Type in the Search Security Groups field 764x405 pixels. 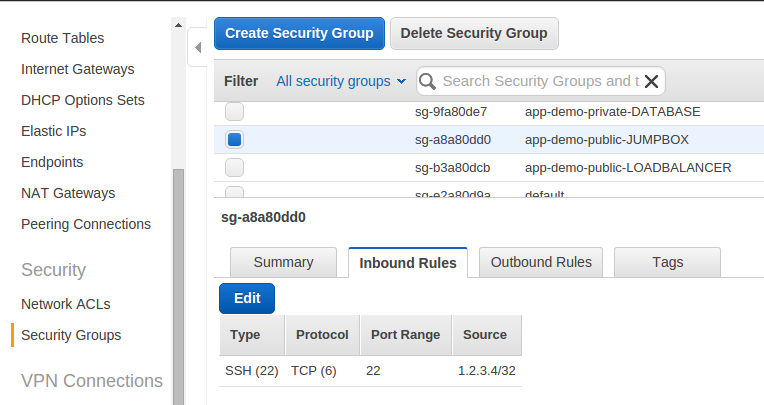click(x=540, y=81)
